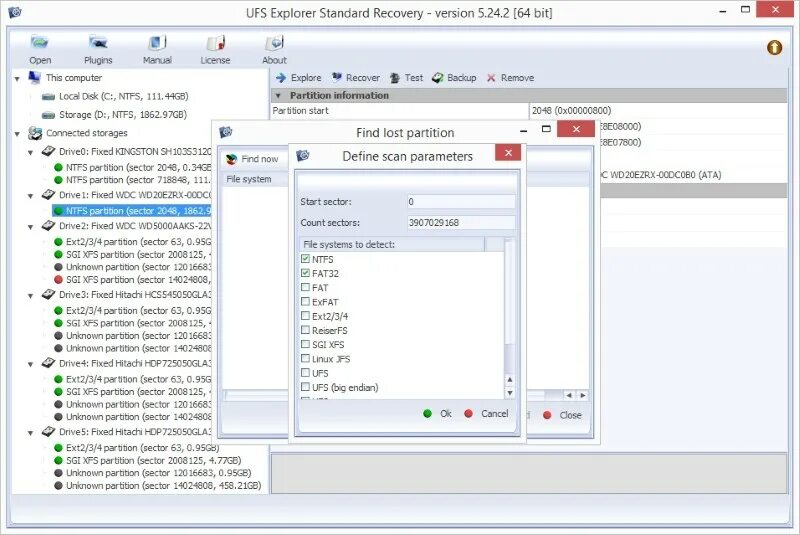Select the Drive2 WDC WD5000AAKS disk icon
800x535 pixels.
(x=48, y=225)
